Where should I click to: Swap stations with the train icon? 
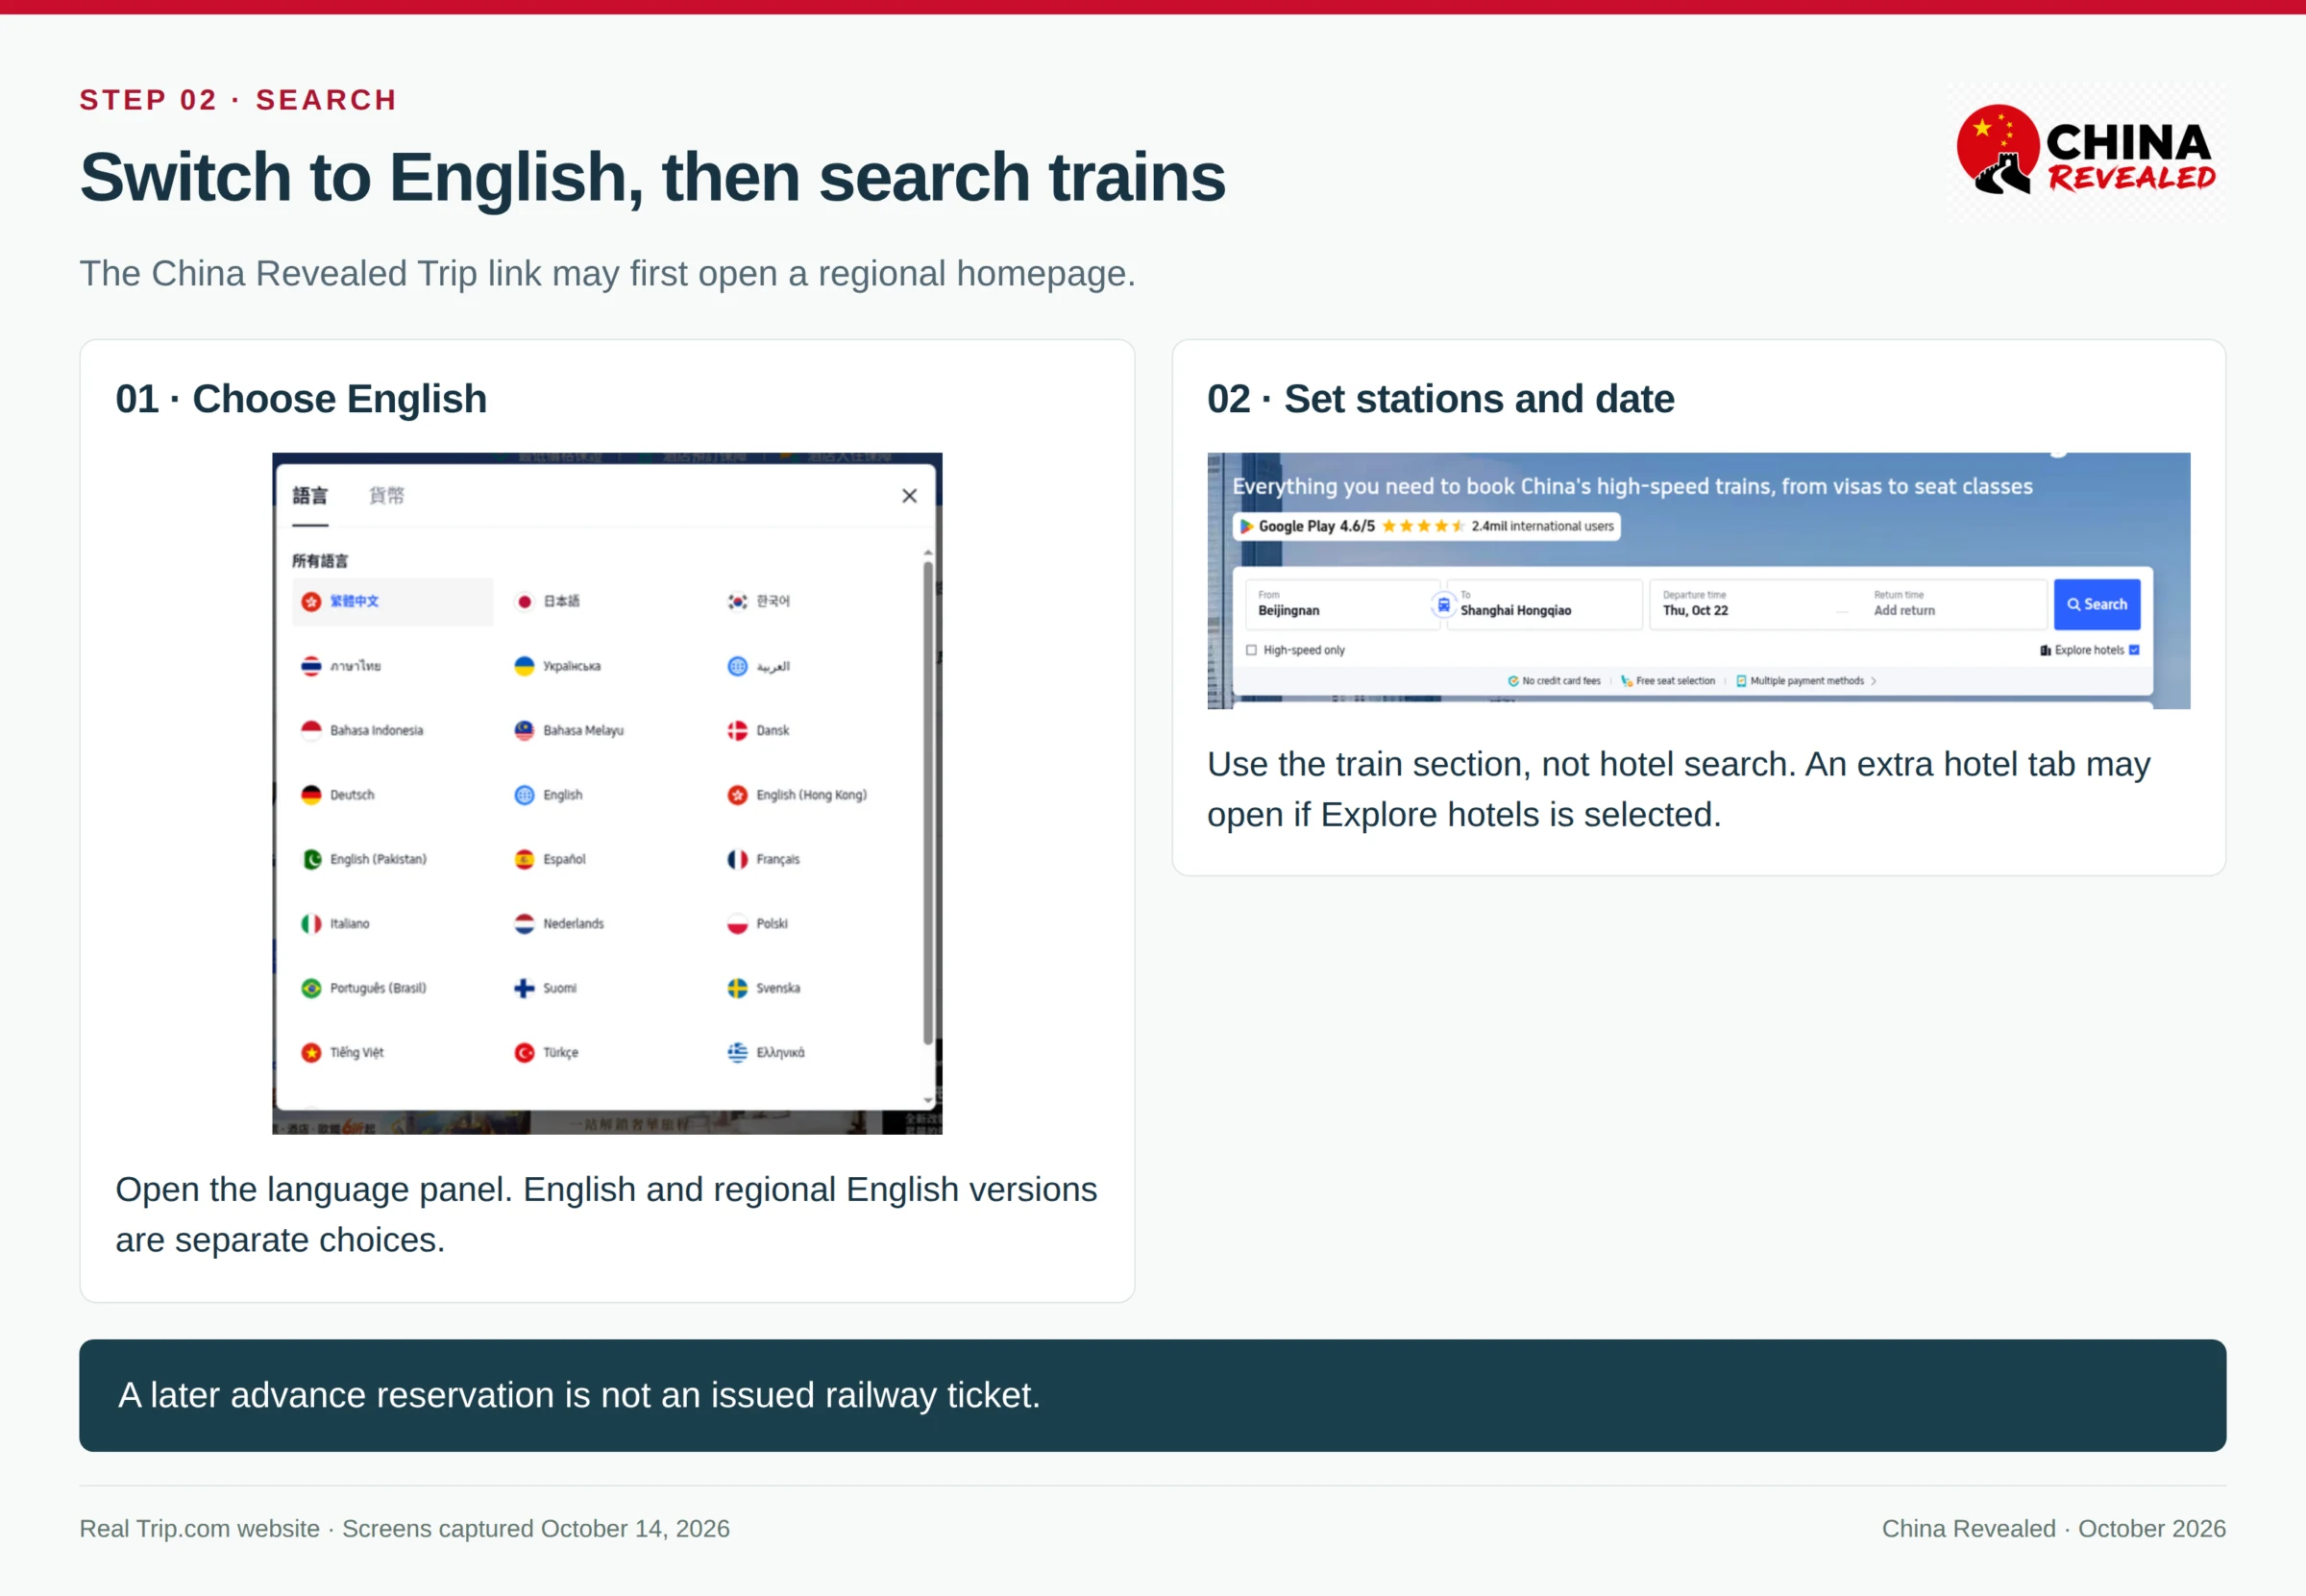(x=1443, y=605)
